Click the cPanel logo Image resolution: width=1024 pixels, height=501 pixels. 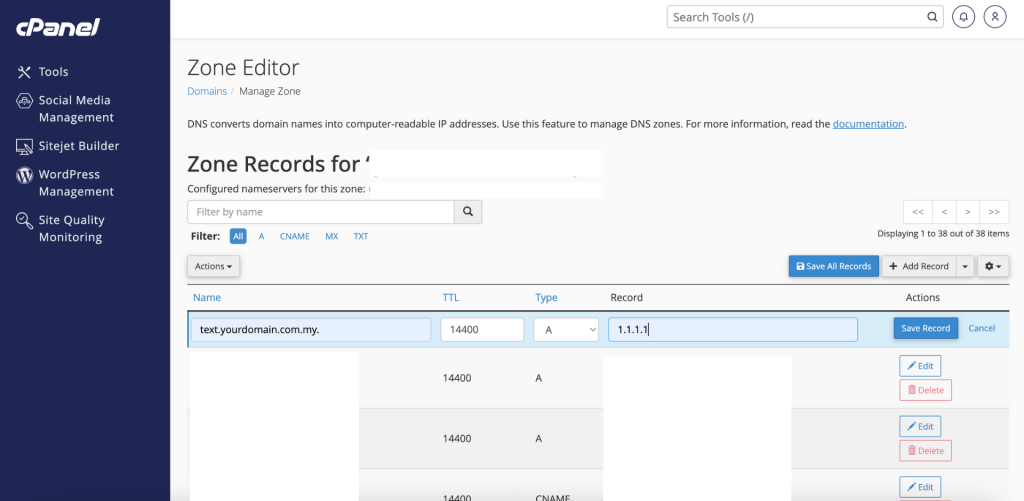pyautogui.click(x=57, y=28)
